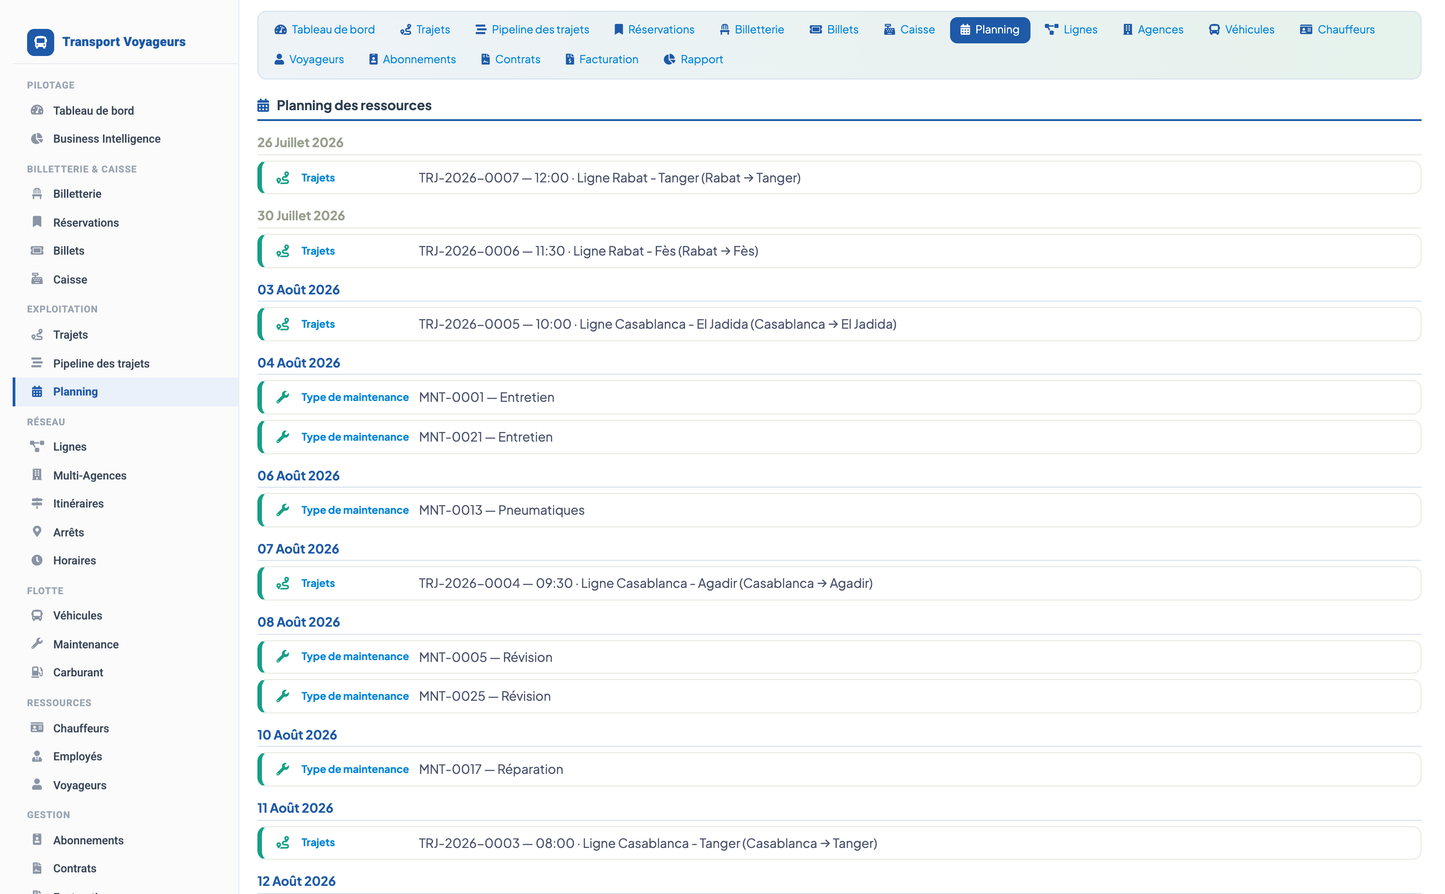Open the Pipeline des trajets top tab
Screen dimensions: 1445x894
(532, 30)
